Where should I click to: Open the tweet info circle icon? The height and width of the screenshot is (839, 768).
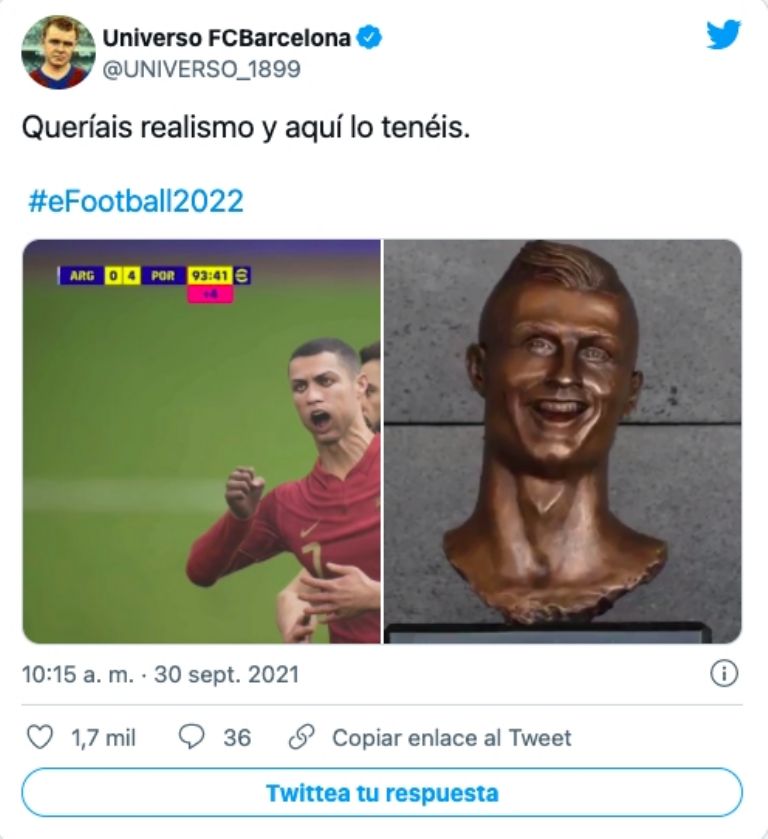tap(723, 674)
